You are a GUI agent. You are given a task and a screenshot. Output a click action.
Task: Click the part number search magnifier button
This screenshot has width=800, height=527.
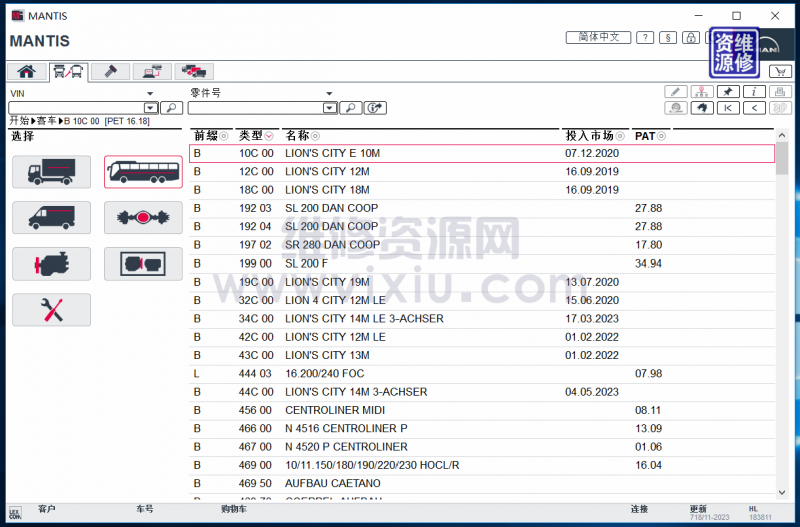coord(351,108)
